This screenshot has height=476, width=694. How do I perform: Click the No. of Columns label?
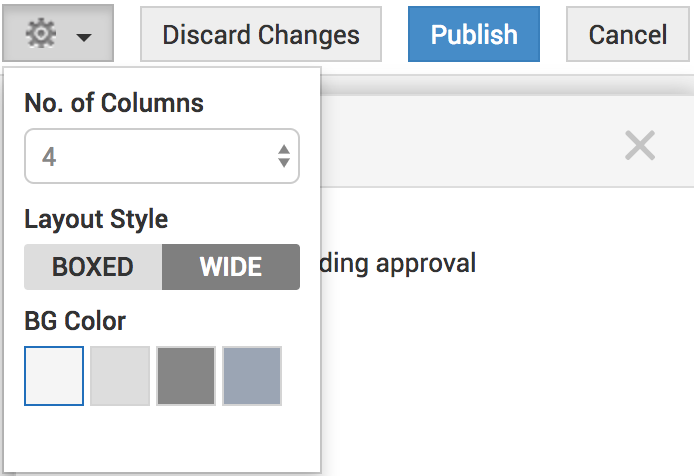pos(114,103)
